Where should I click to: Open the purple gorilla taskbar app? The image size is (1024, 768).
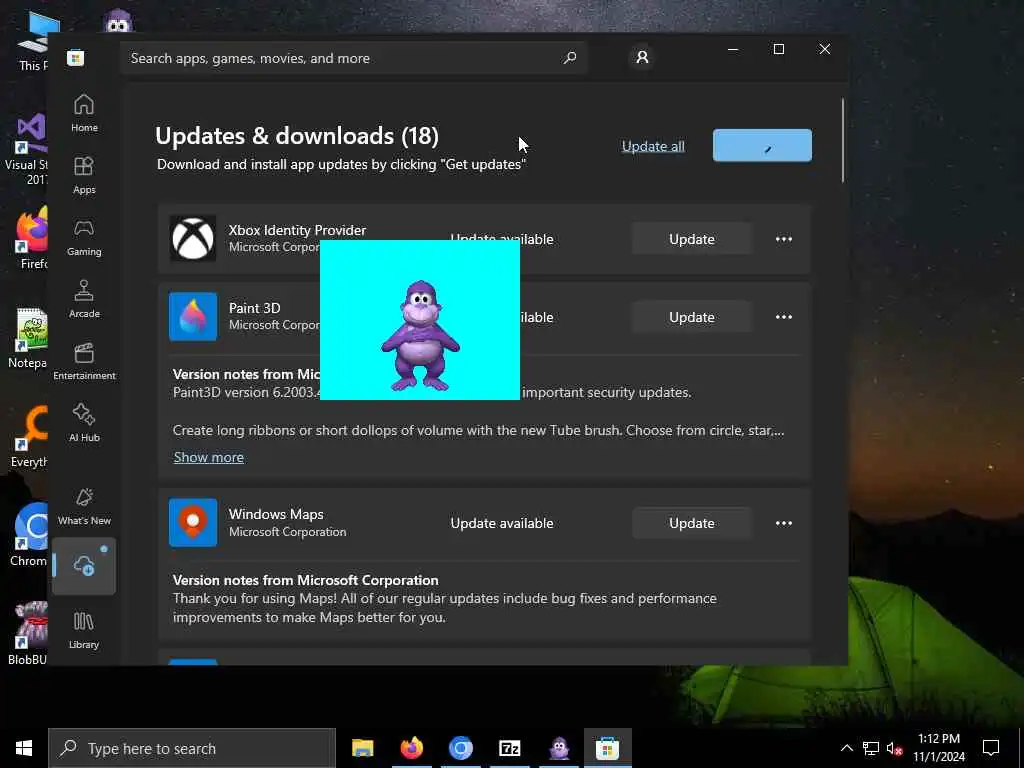[559, 748]
